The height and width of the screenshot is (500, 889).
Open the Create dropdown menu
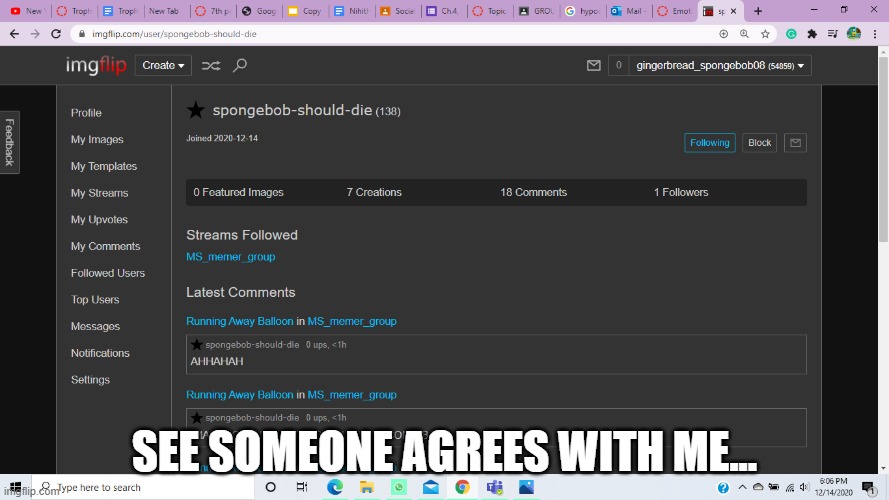(163, 65)
